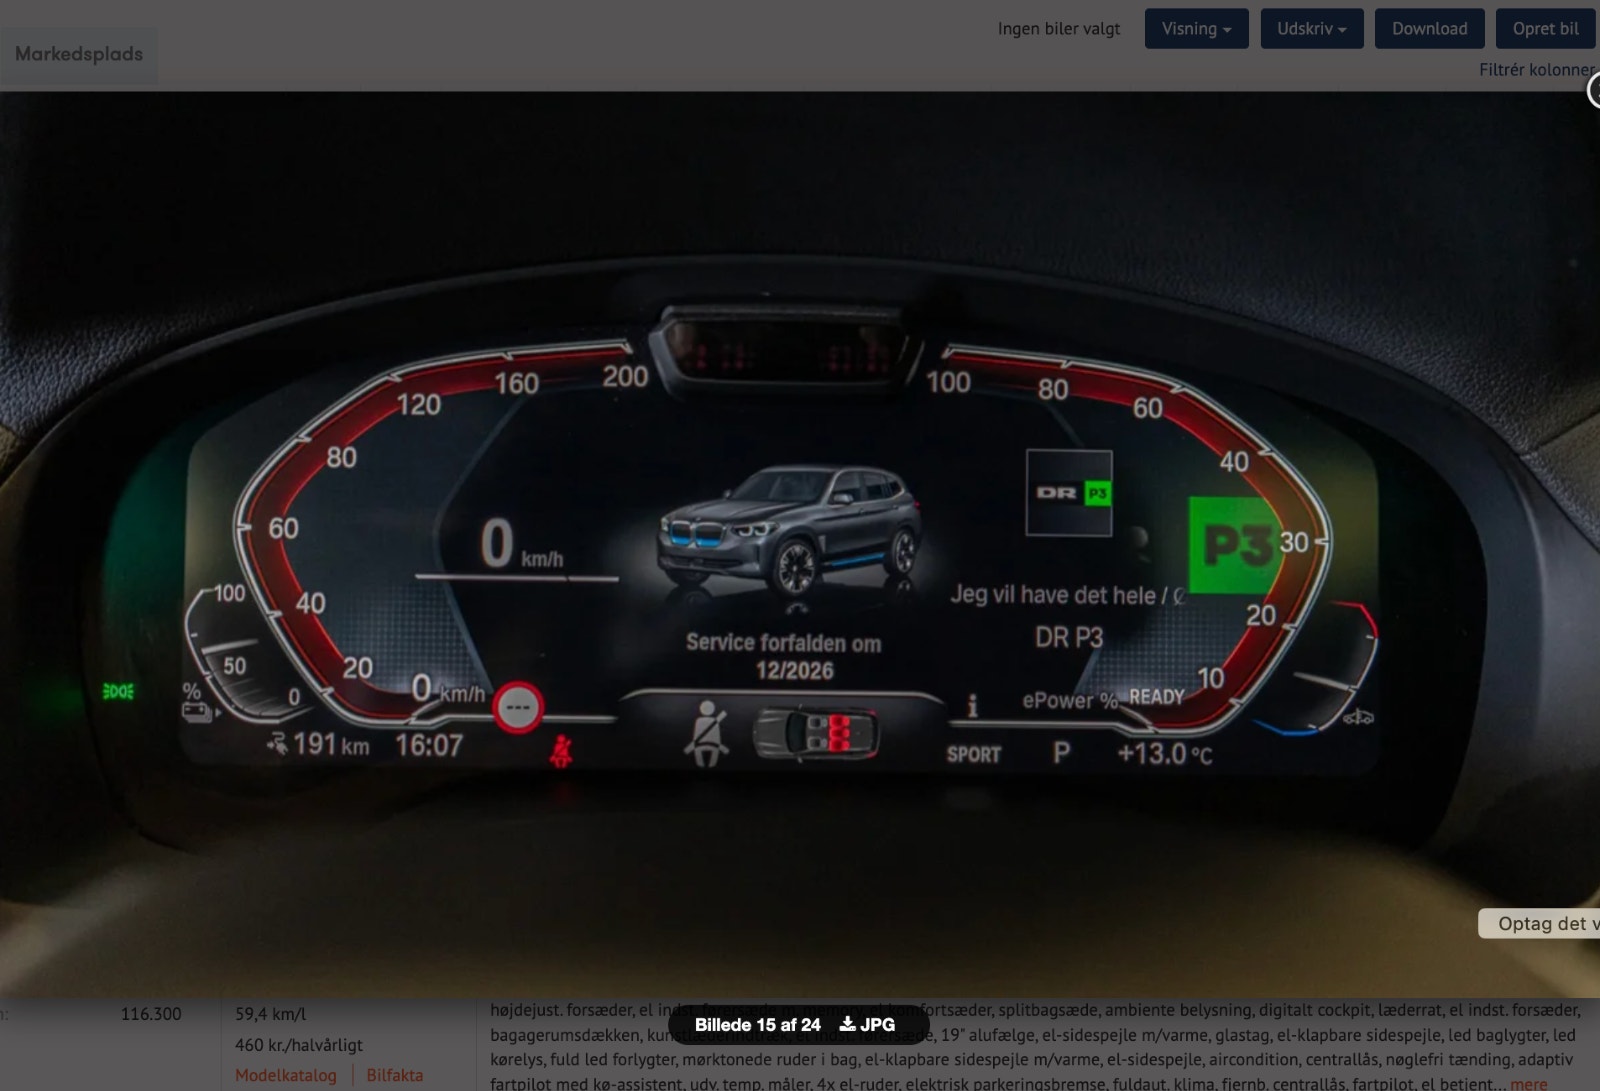Click the Billede 15 af 24 counter
1600x1091 pixels.
(x=757, y=1024)
